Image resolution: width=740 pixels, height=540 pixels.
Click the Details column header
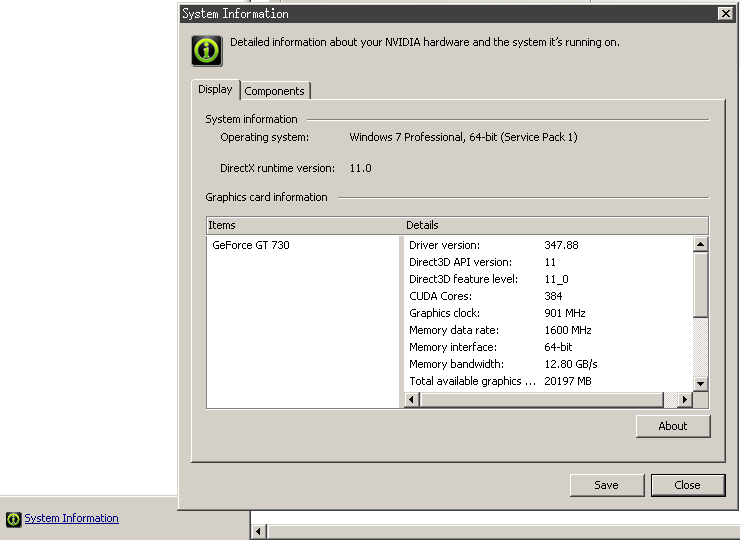pos(556,225)
